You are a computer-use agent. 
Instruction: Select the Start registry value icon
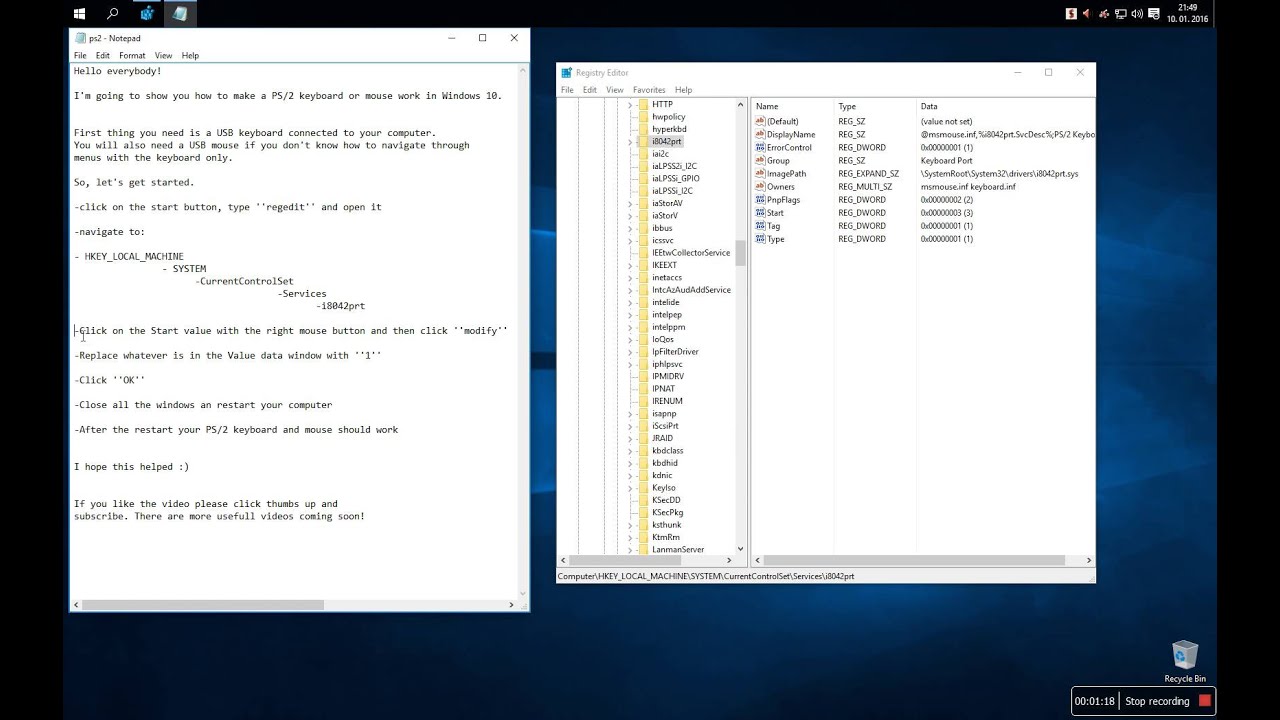(760, 213)
